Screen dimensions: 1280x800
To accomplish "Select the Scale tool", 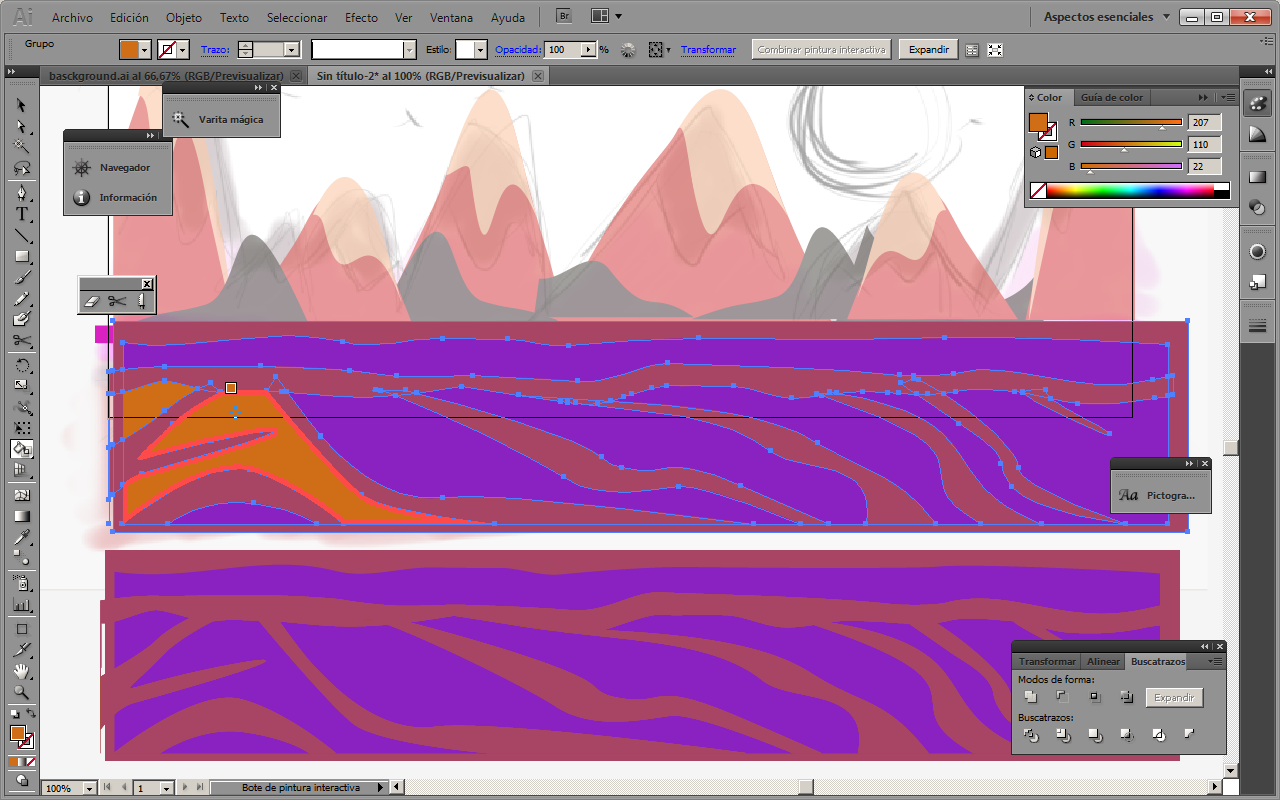I will 21,386.
